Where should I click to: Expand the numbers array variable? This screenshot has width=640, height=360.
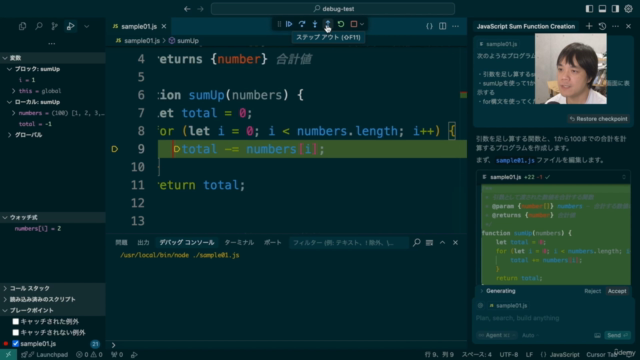[x=13, y=113]
